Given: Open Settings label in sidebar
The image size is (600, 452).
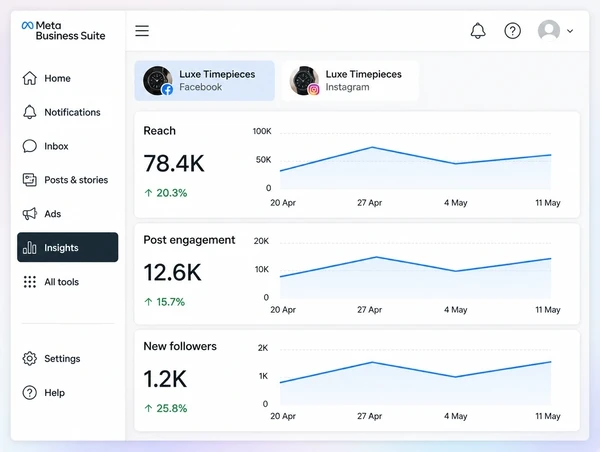Looking at the screenshot, I should click(x=62, y=359).
